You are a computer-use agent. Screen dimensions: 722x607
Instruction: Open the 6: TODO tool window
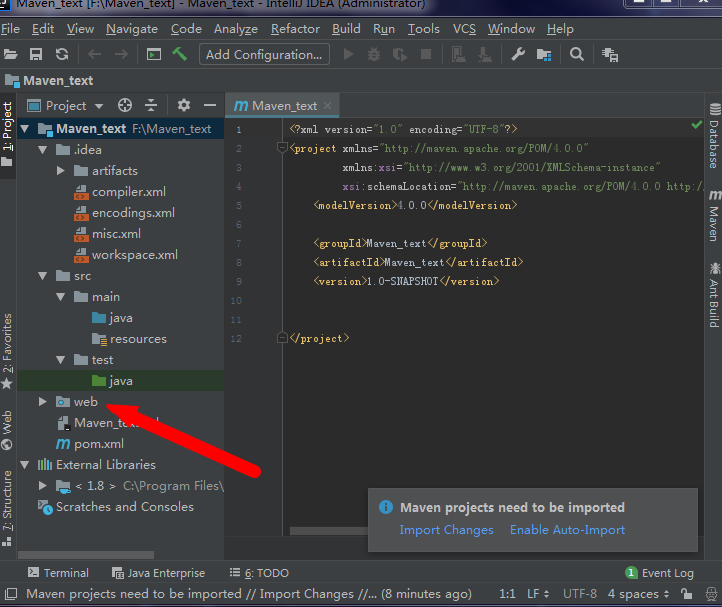(x=259, y=573)
